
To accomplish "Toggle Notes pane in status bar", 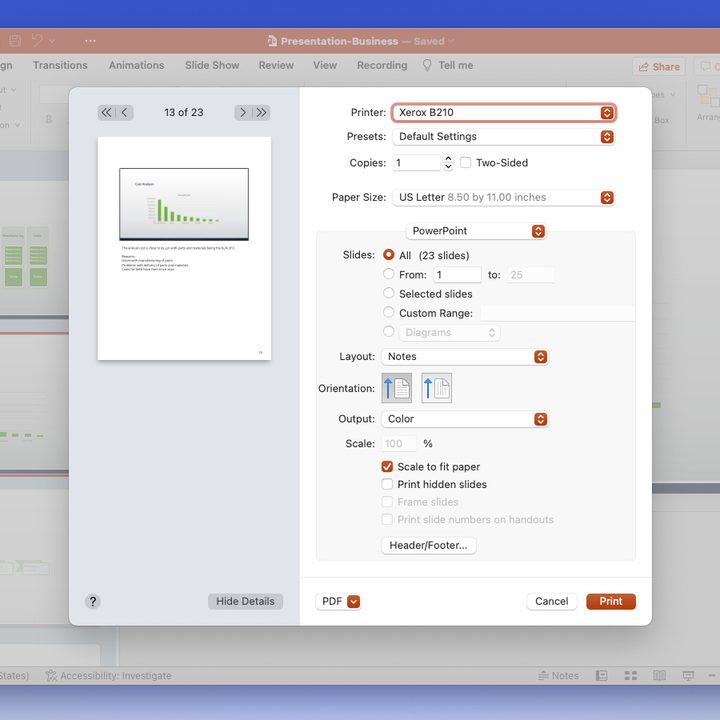I will (x=558, y=675).
